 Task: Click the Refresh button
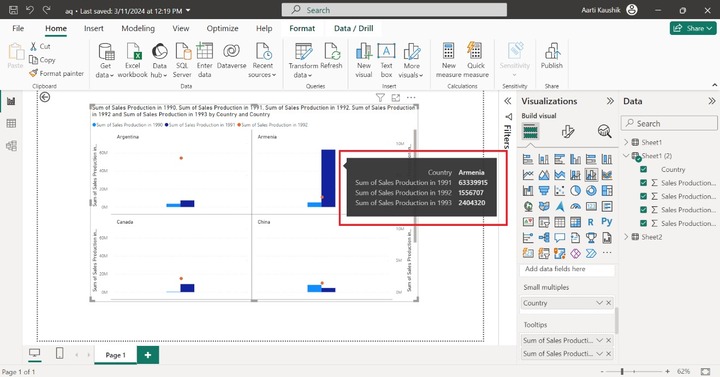331,56
